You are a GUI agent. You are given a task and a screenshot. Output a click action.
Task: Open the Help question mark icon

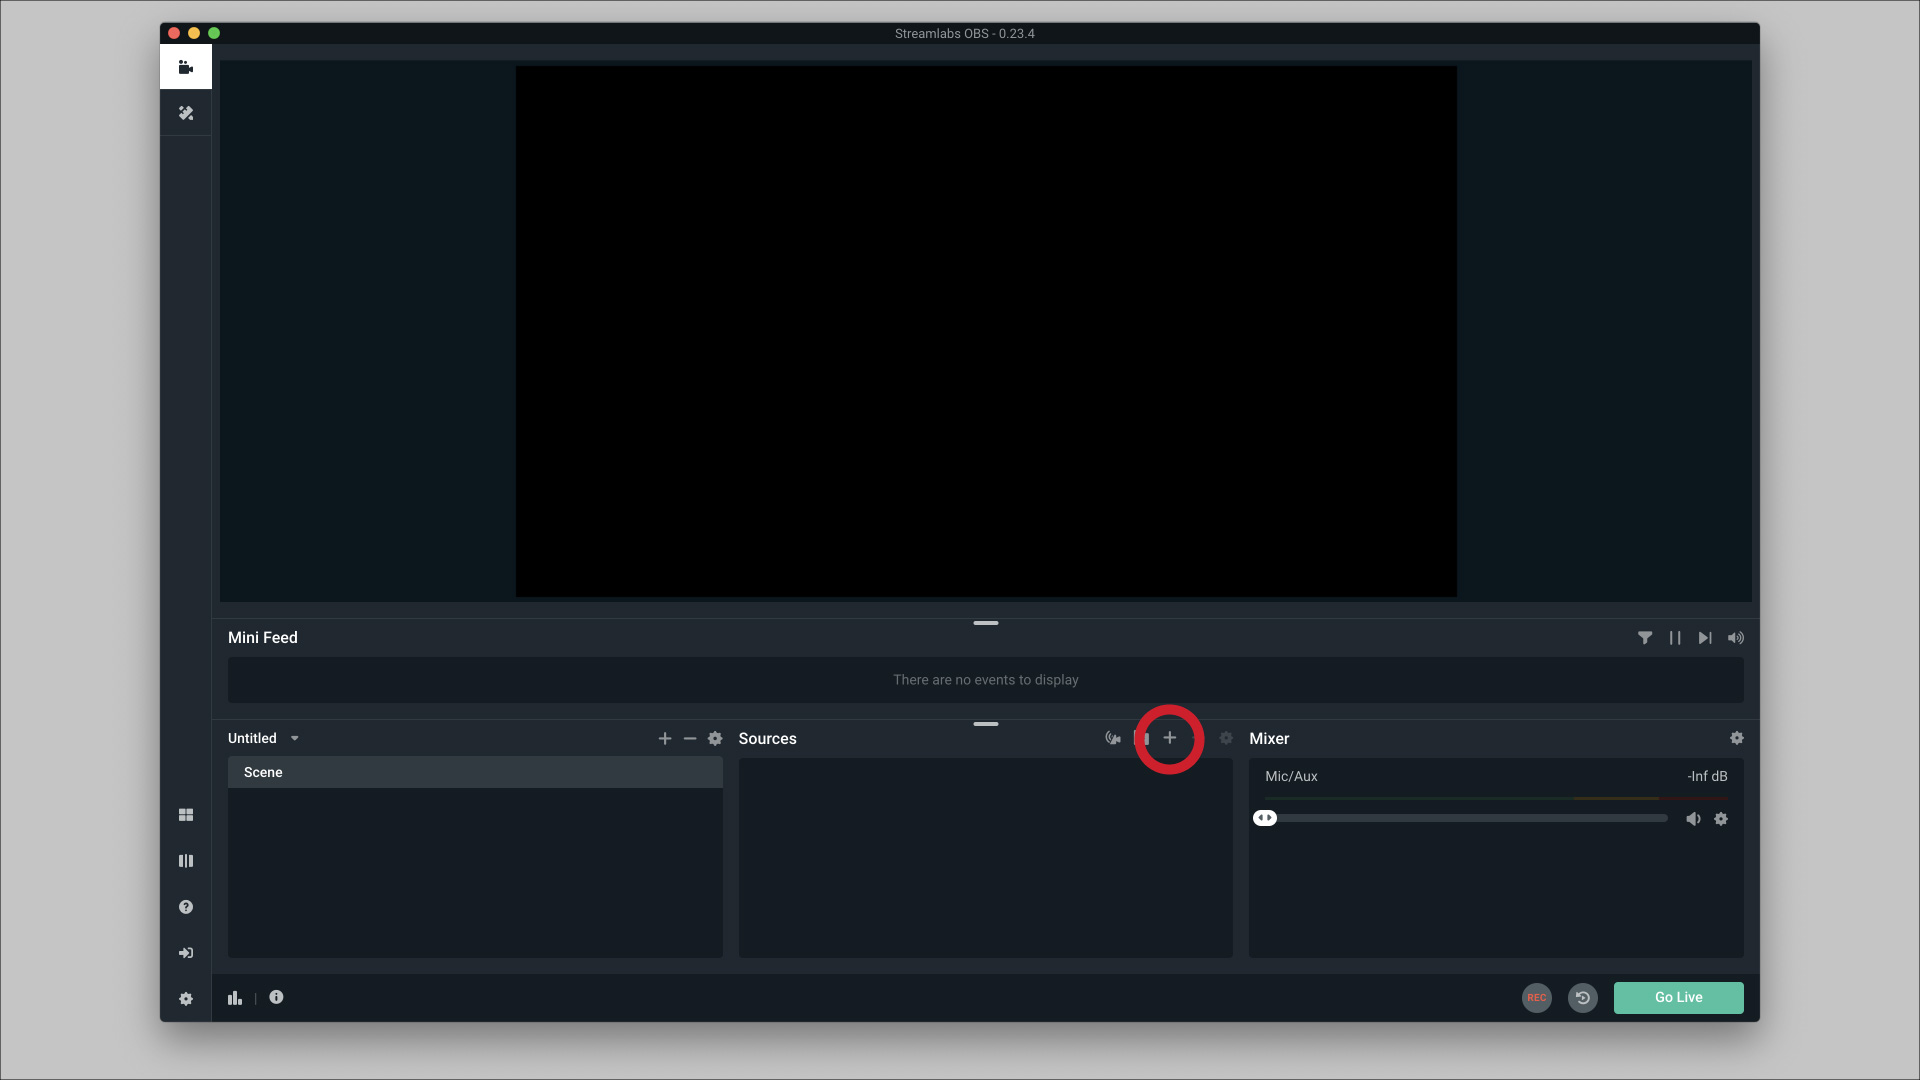(186, 907)
